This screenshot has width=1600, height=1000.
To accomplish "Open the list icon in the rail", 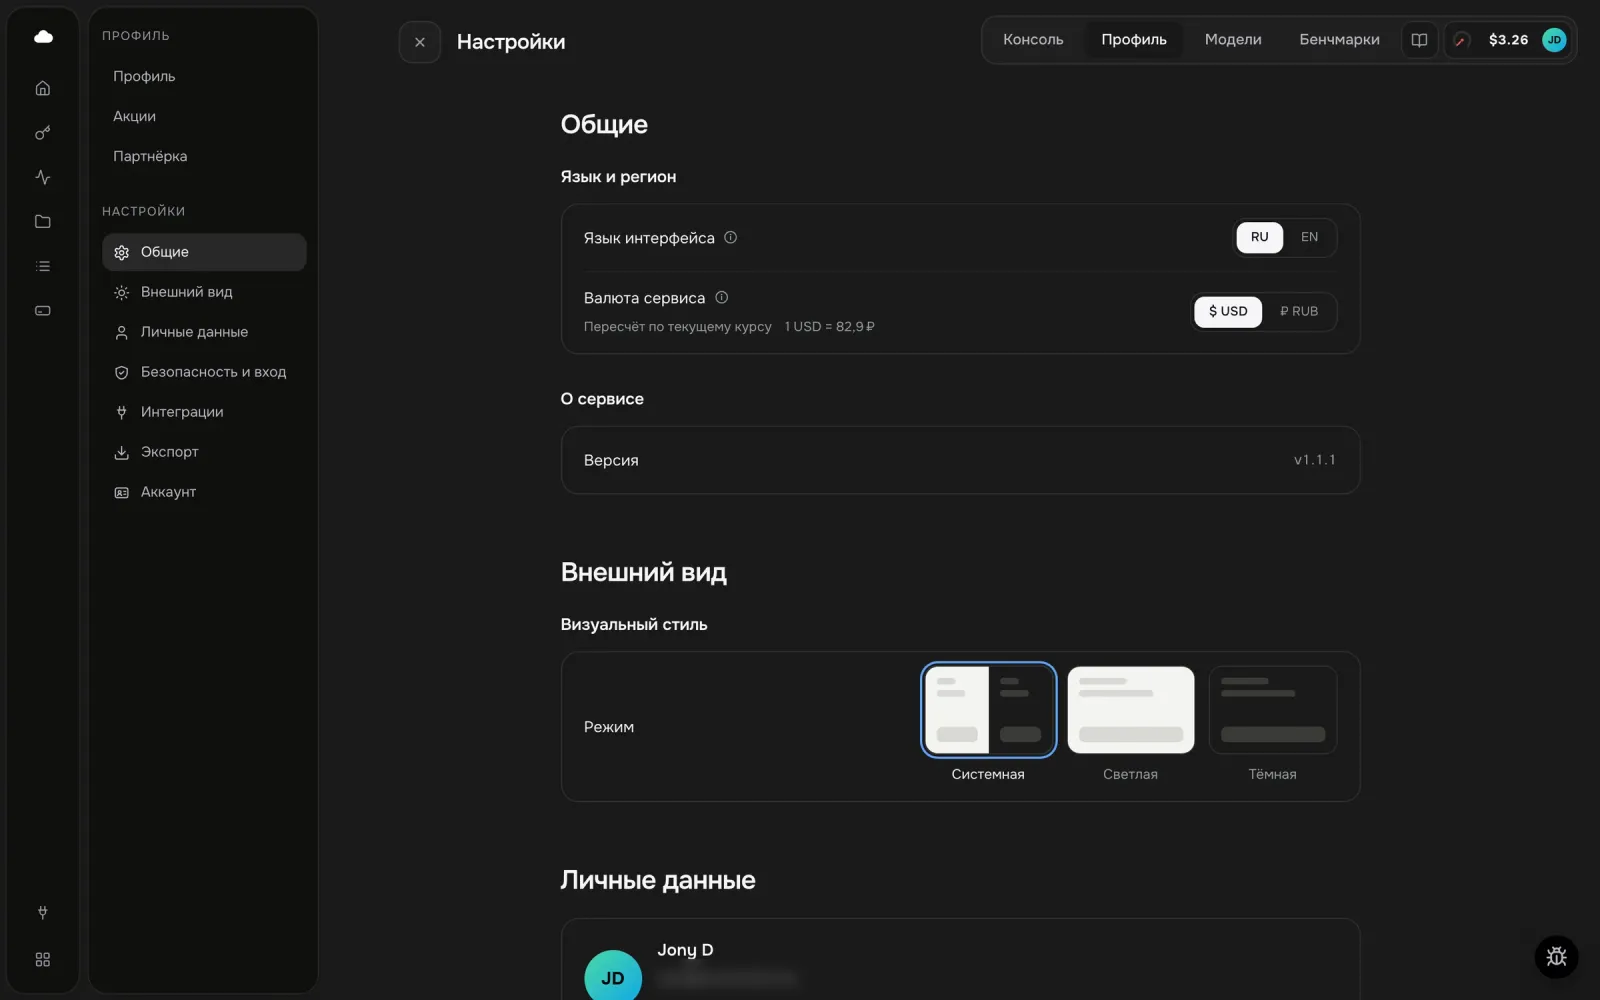I will [x=43, y=266].
